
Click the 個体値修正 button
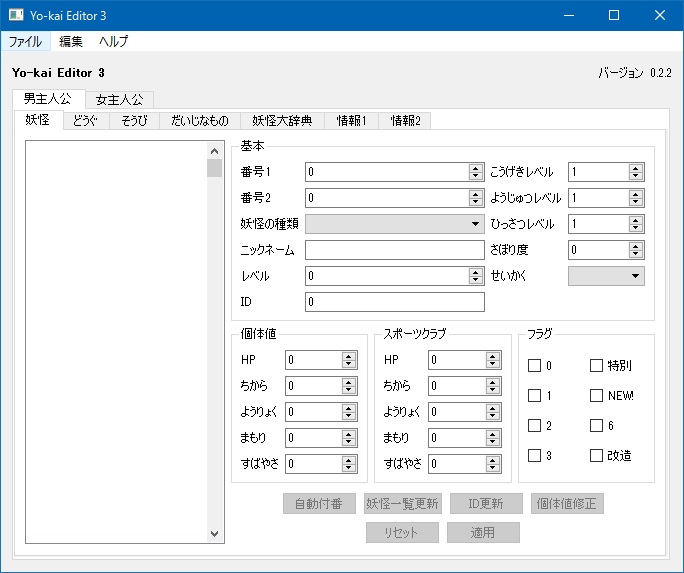tap(567, 504)
